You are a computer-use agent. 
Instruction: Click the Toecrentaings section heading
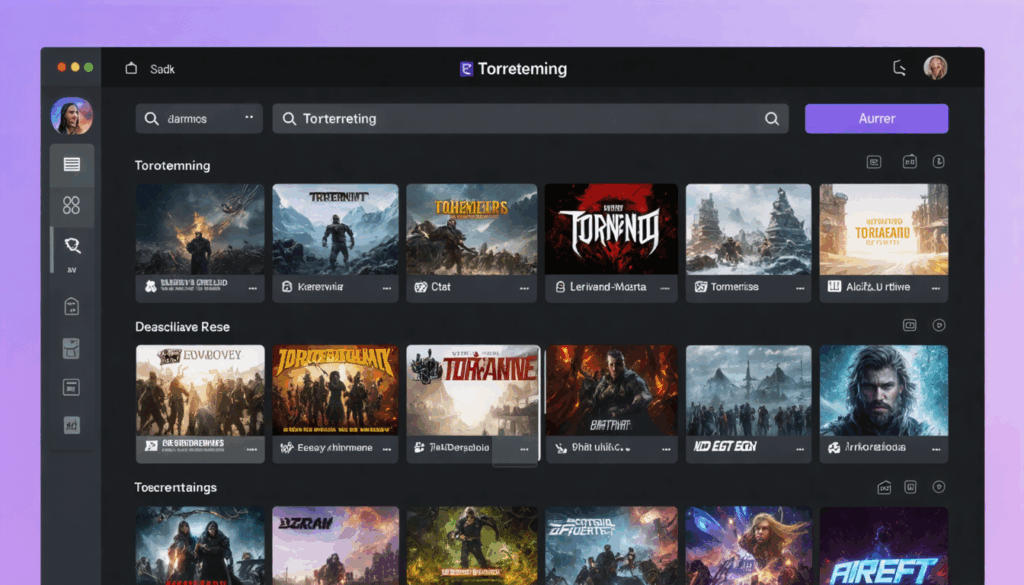point(175,488)
